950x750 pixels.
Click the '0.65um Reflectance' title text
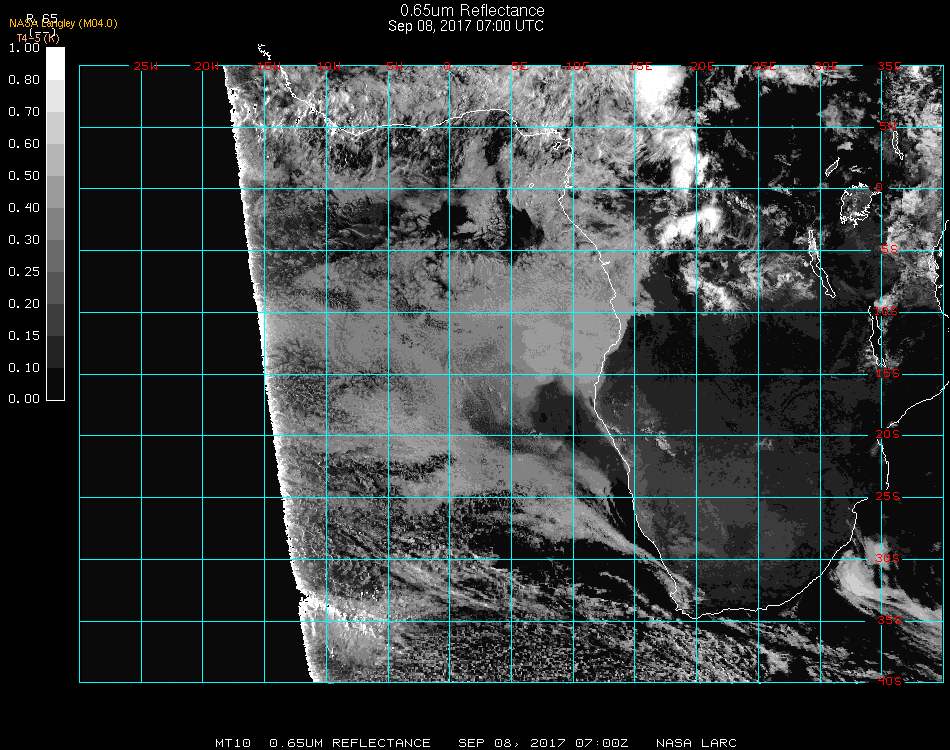(472, 10)
